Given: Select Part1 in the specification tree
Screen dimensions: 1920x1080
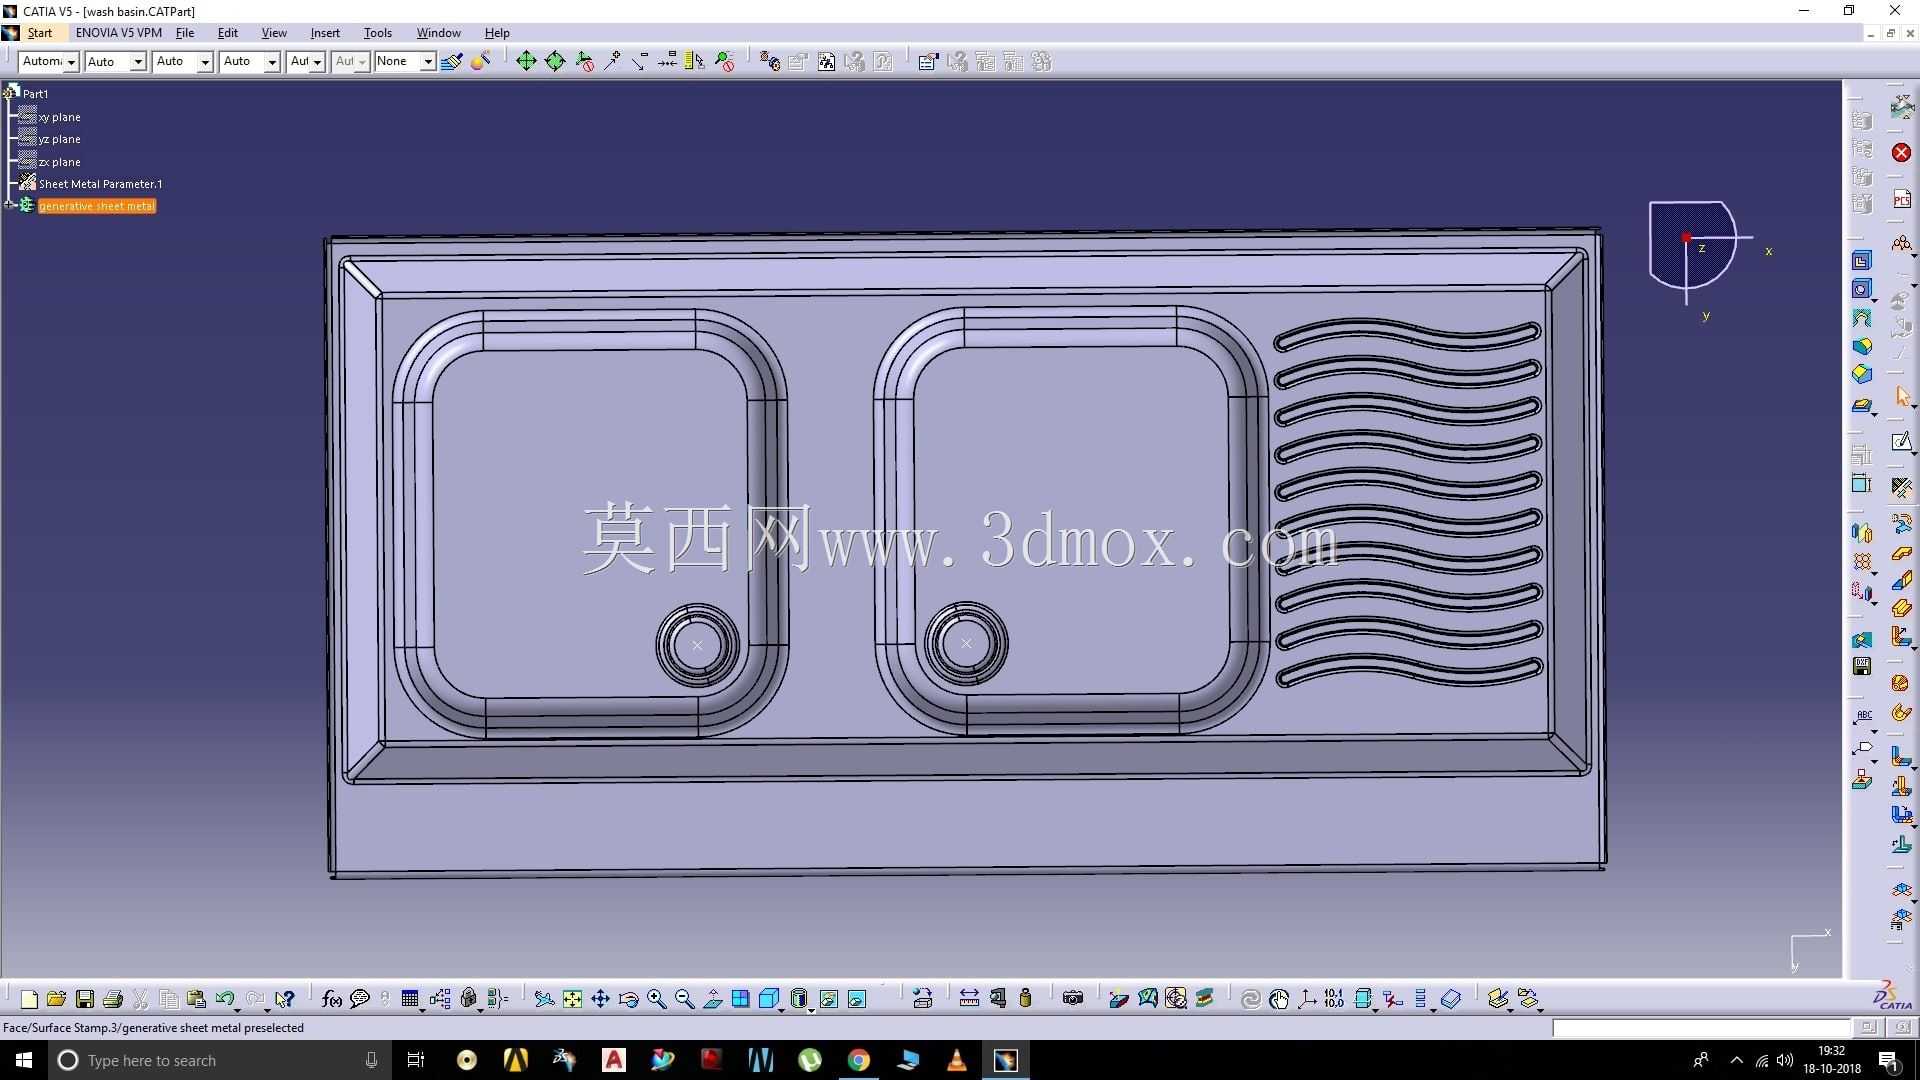Looking at the screenshot, I should [x=35, y=94].
